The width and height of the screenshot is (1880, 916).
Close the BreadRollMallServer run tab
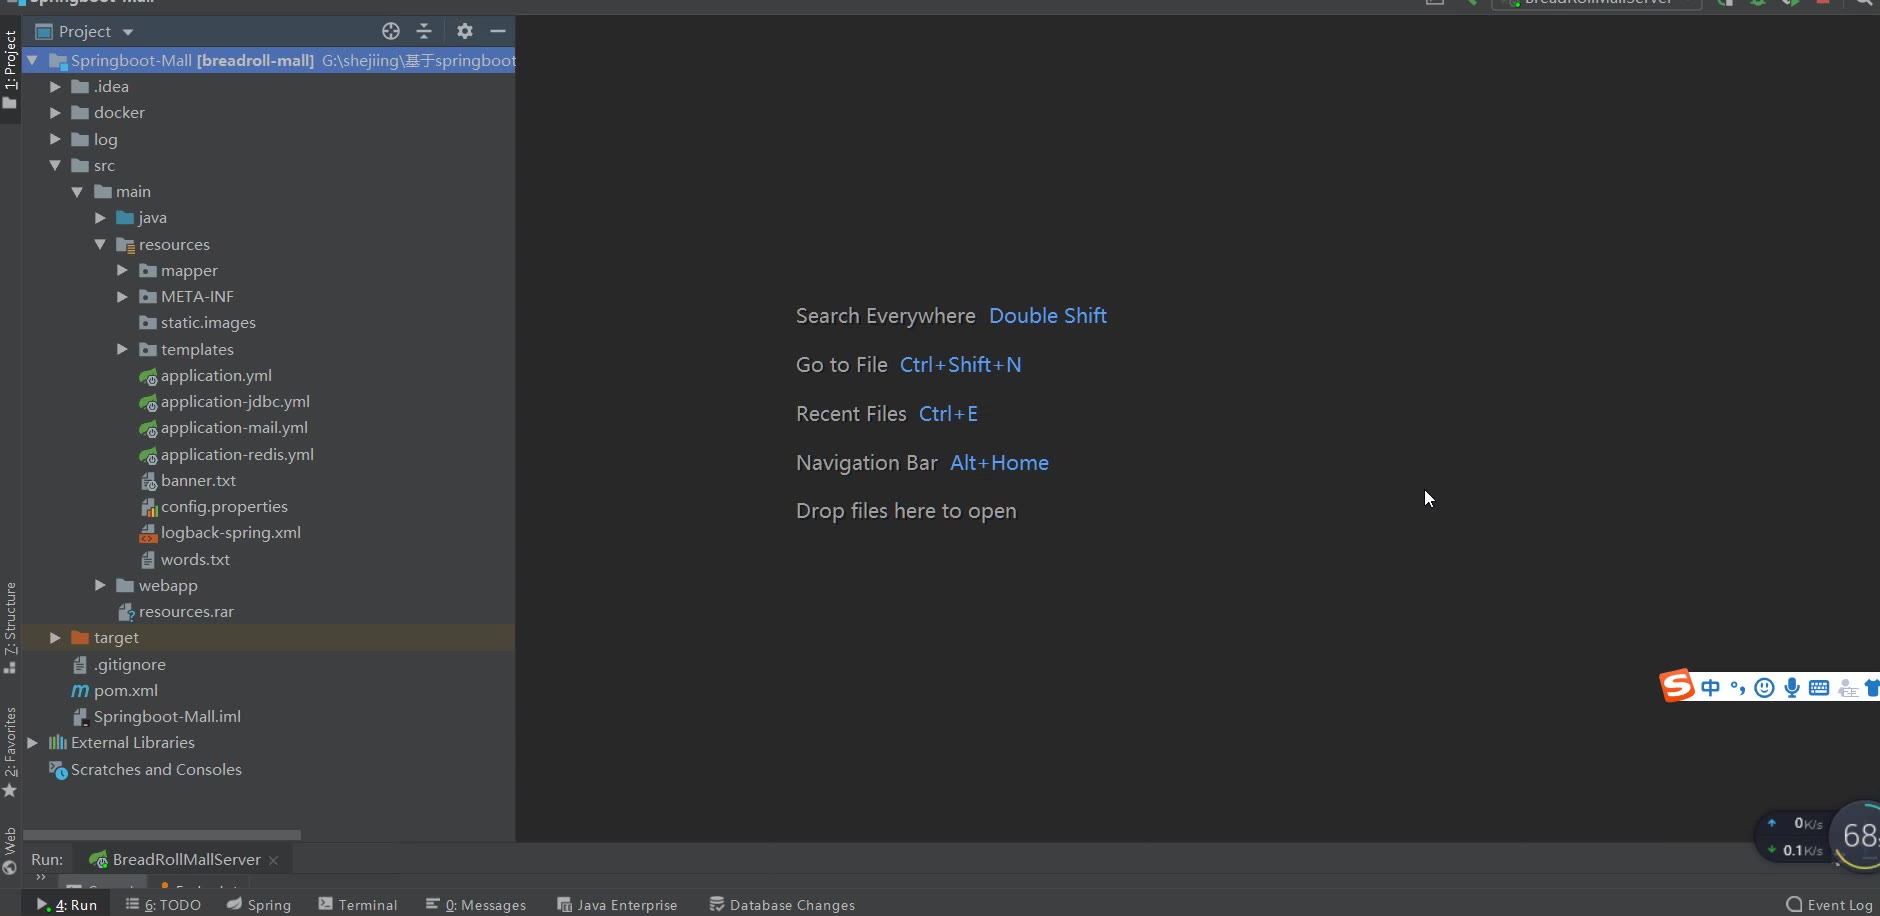273,860
